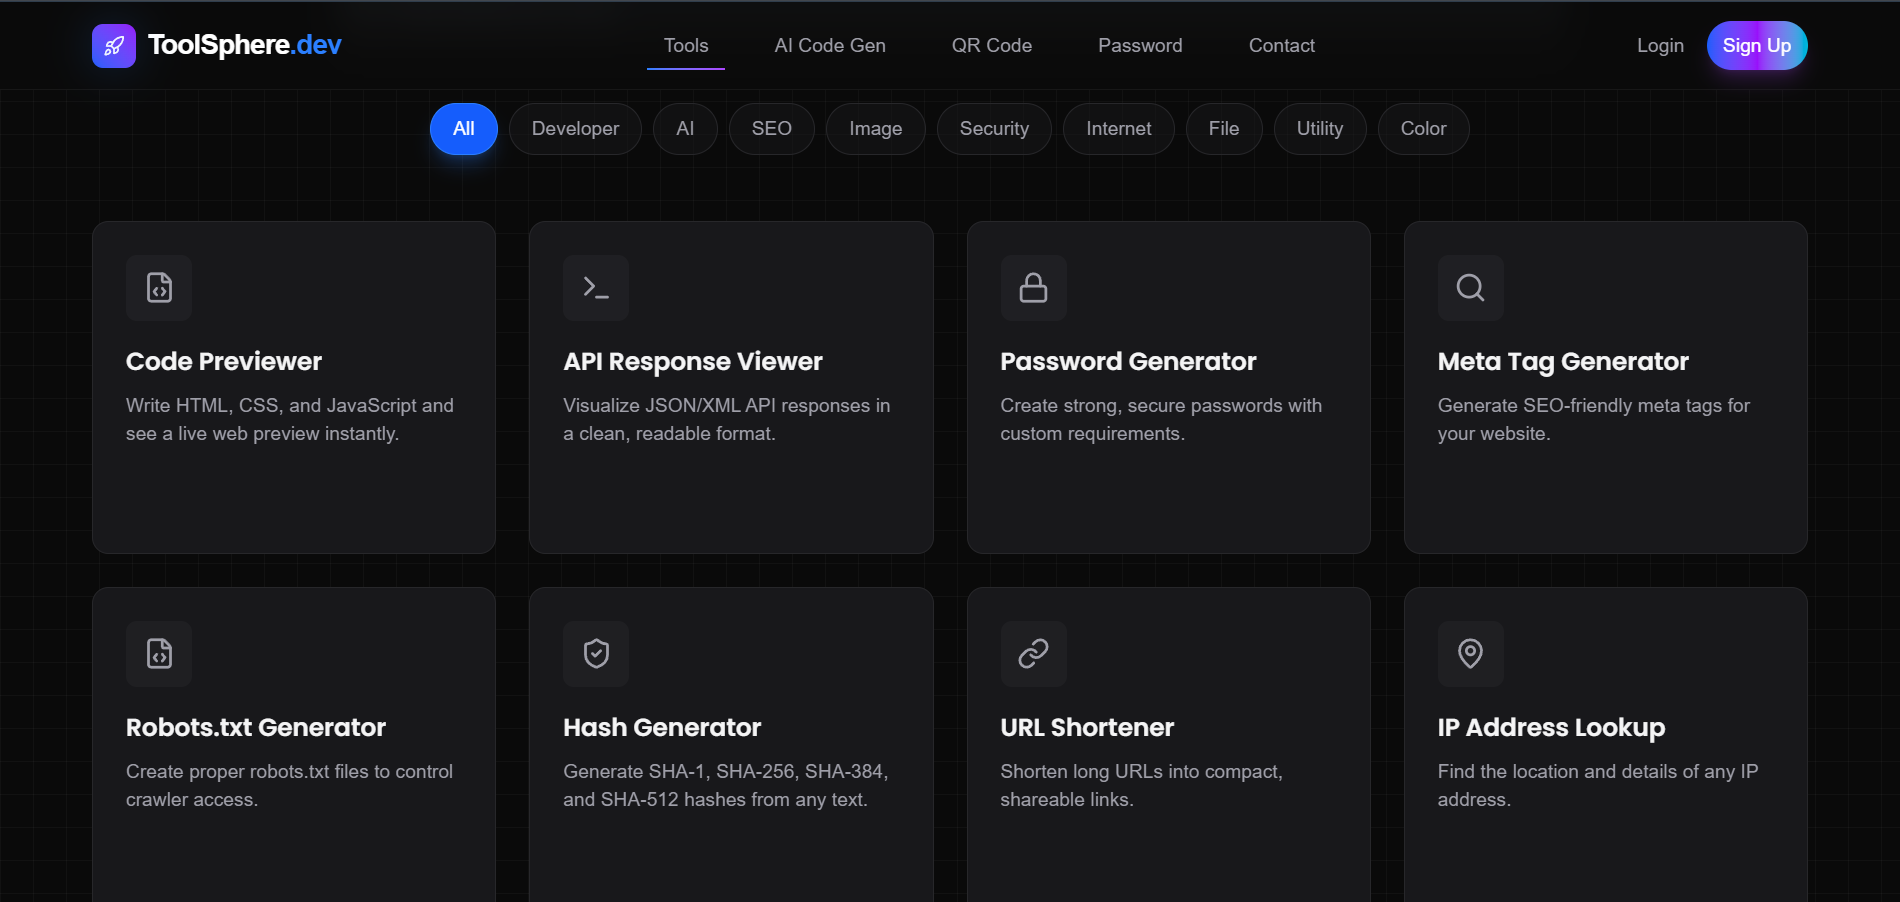Select the AI category filter
This screenshot has height=902, width=1900.
685,128
